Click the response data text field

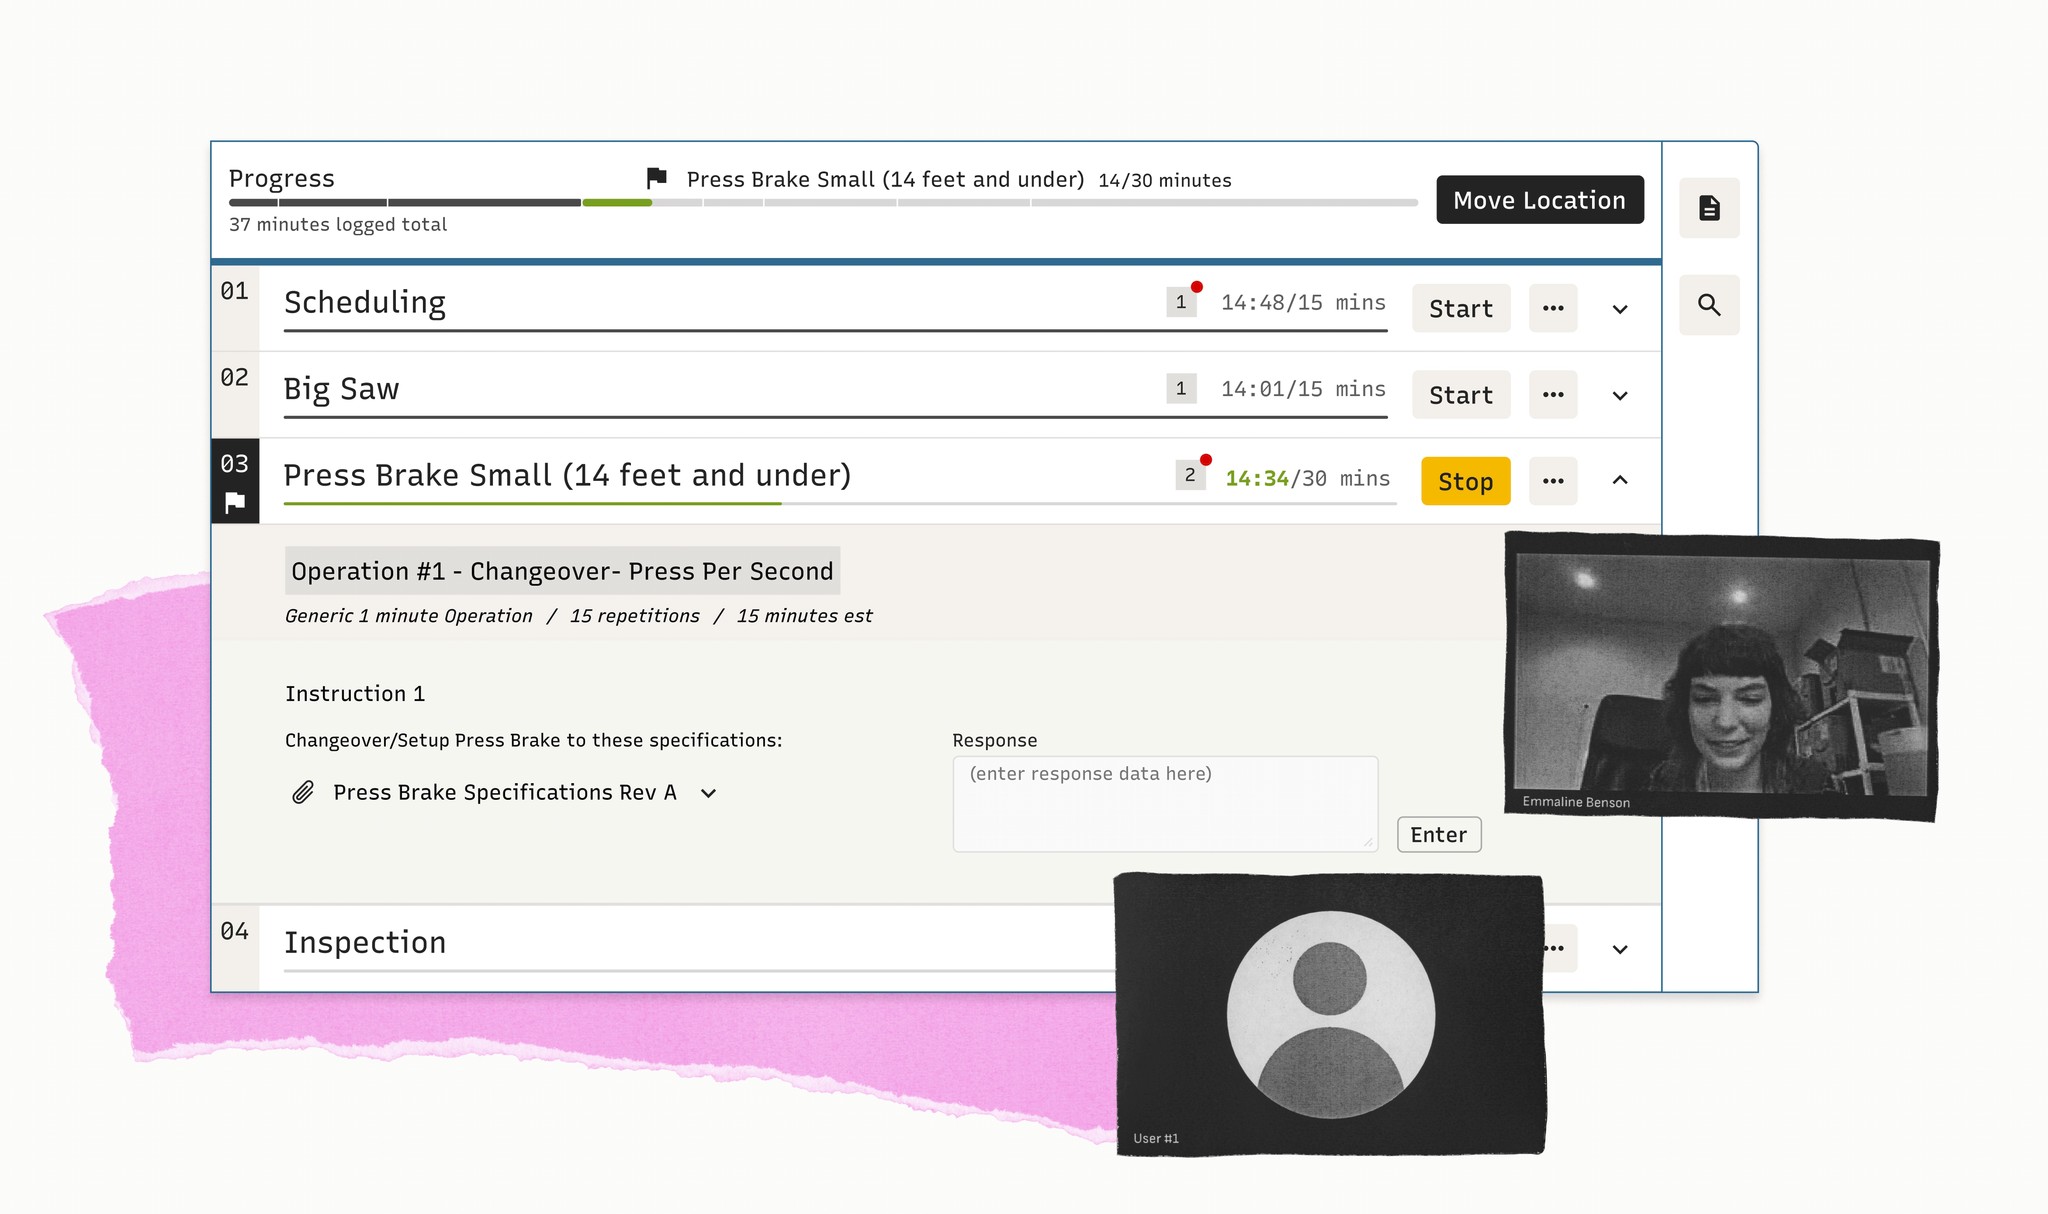[1164, 804]
